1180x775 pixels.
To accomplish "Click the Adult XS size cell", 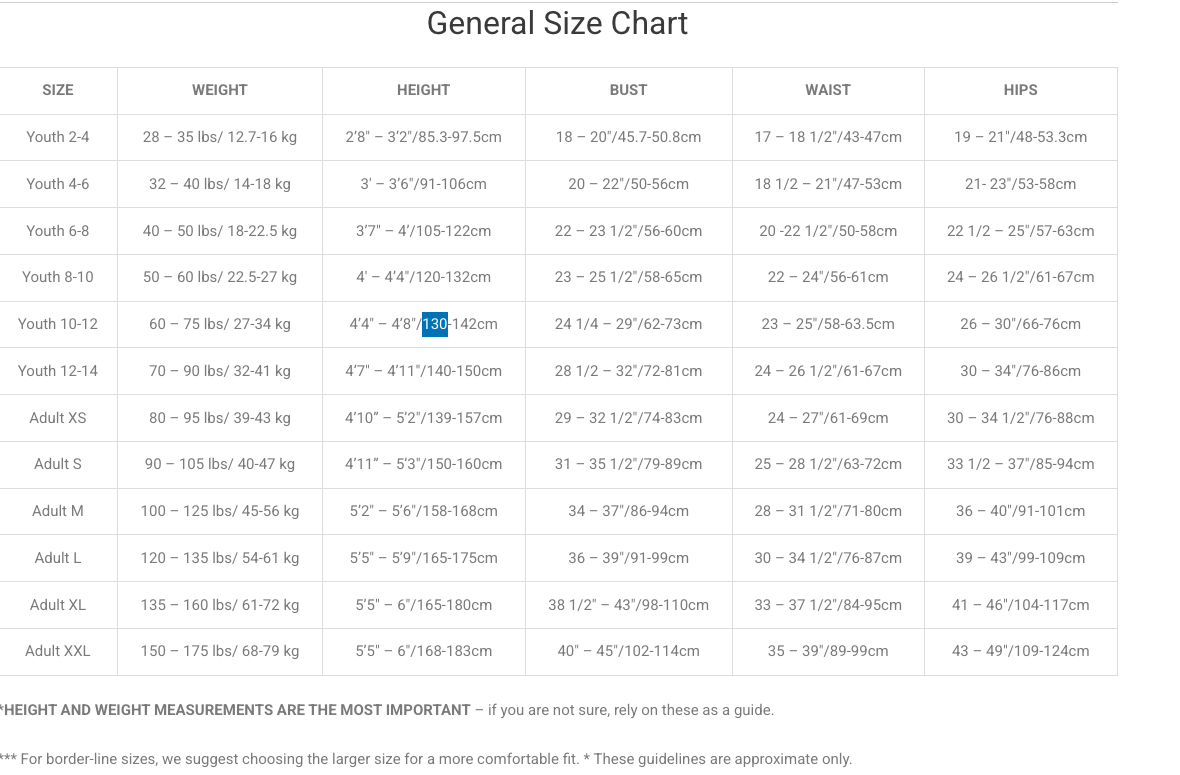I will (58, 418).
